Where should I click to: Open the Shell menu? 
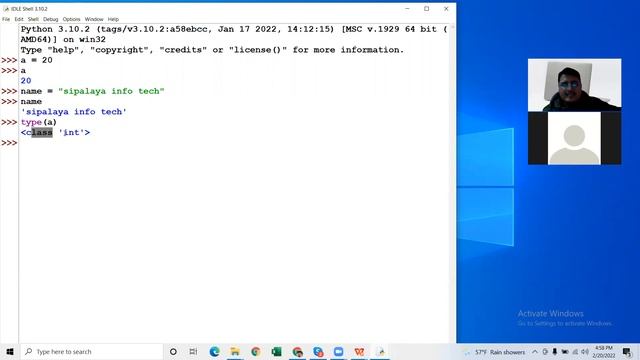pyautogui.click(x=33, y=19)
